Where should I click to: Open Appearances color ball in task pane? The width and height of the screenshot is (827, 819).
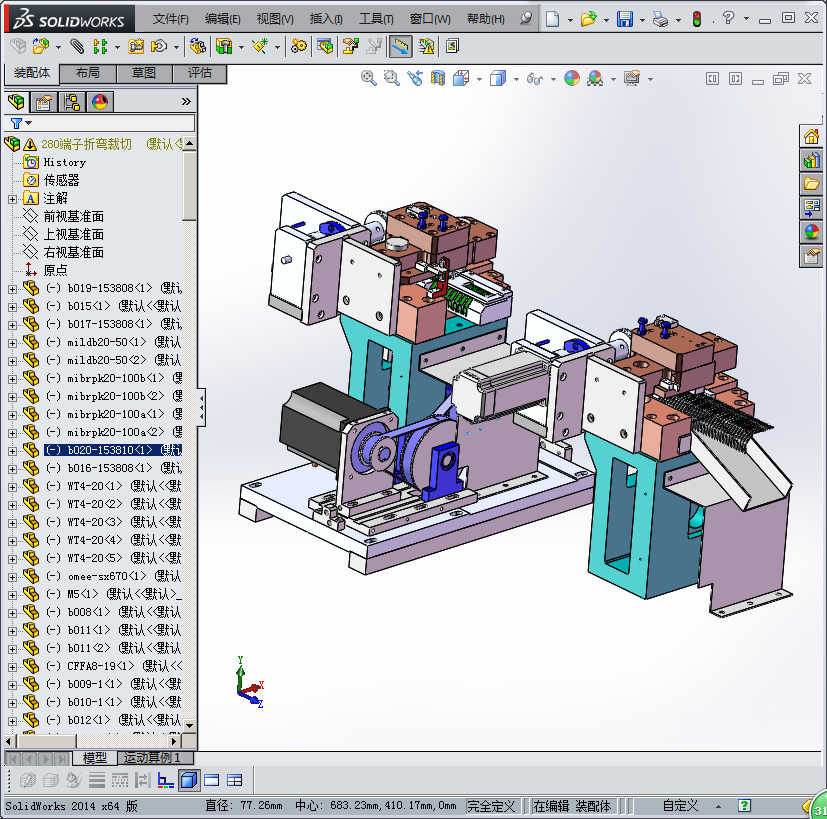coord(811,232)
